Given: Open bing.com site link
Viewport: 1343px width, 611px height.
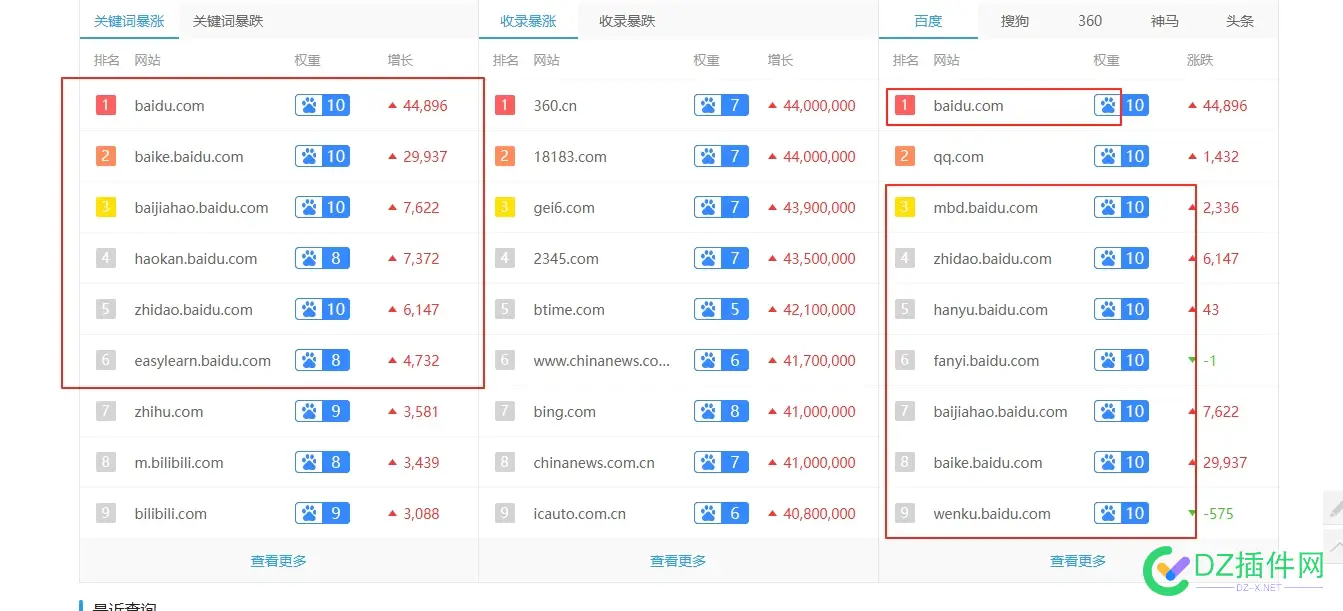Looking at the screenshot, I should [x=565, y=412].
